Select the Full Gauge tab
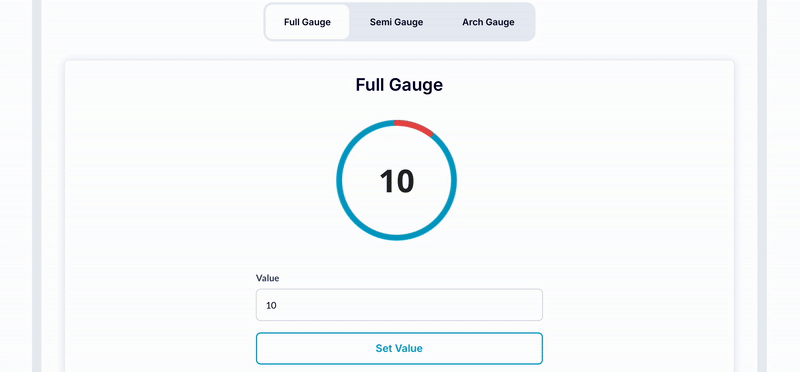The image size is (800, 372). coord(307,22)
